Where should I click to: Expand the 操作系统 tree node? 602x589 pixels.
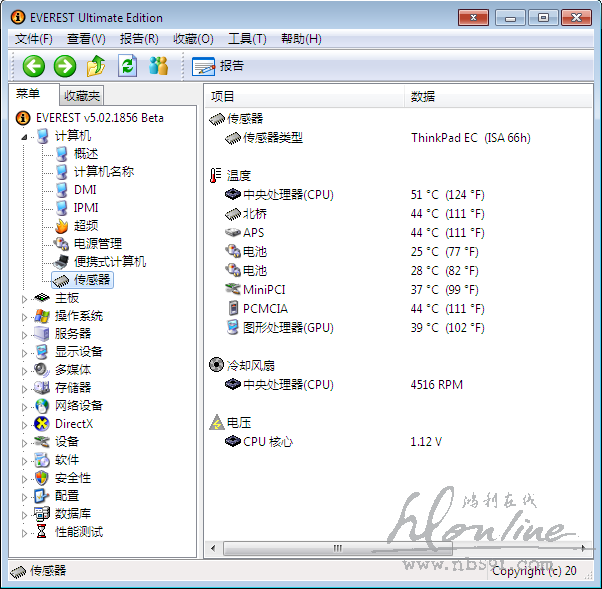click(26, 316)
